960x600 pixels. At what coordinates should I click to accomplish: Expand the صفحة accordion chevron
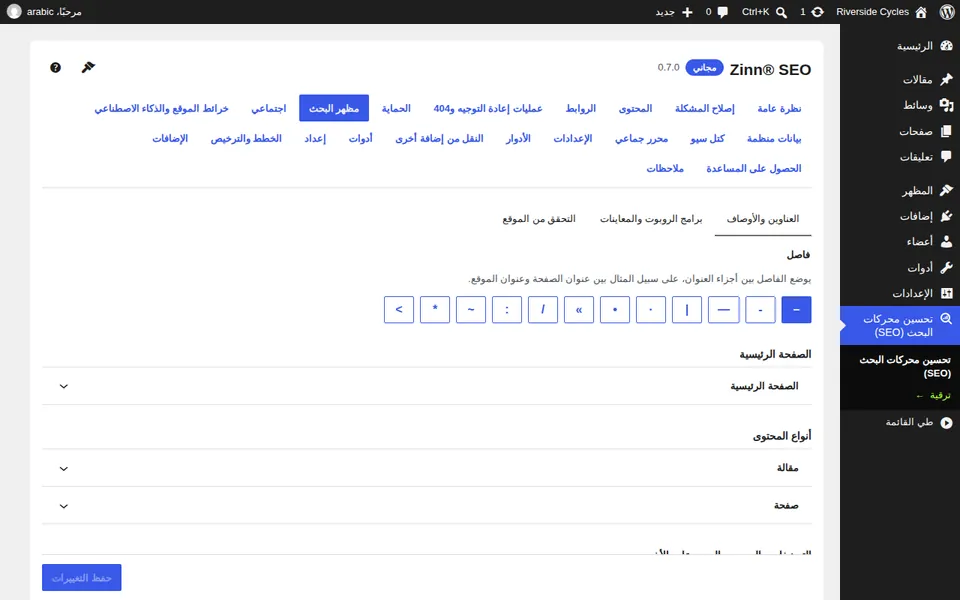click(x=64, y=506)
